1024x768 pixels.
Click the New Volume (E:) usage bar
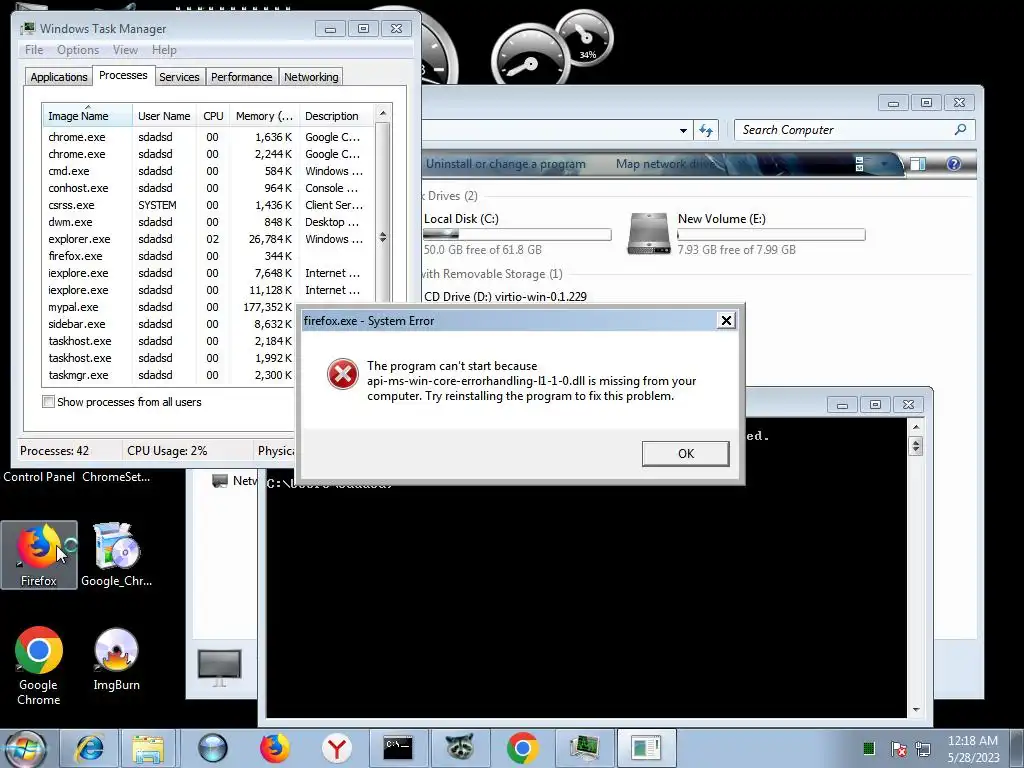(x=771, y=234)
